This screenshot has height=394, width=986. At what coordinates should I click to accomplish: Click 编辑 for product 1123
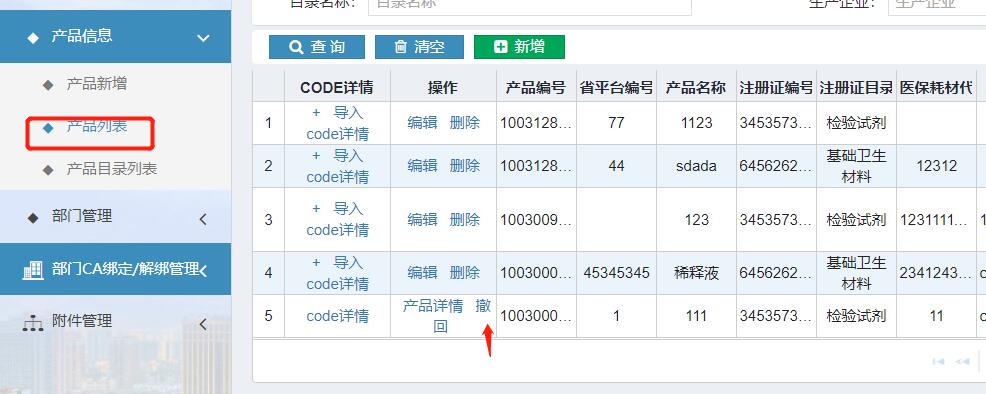click(423, 123)
